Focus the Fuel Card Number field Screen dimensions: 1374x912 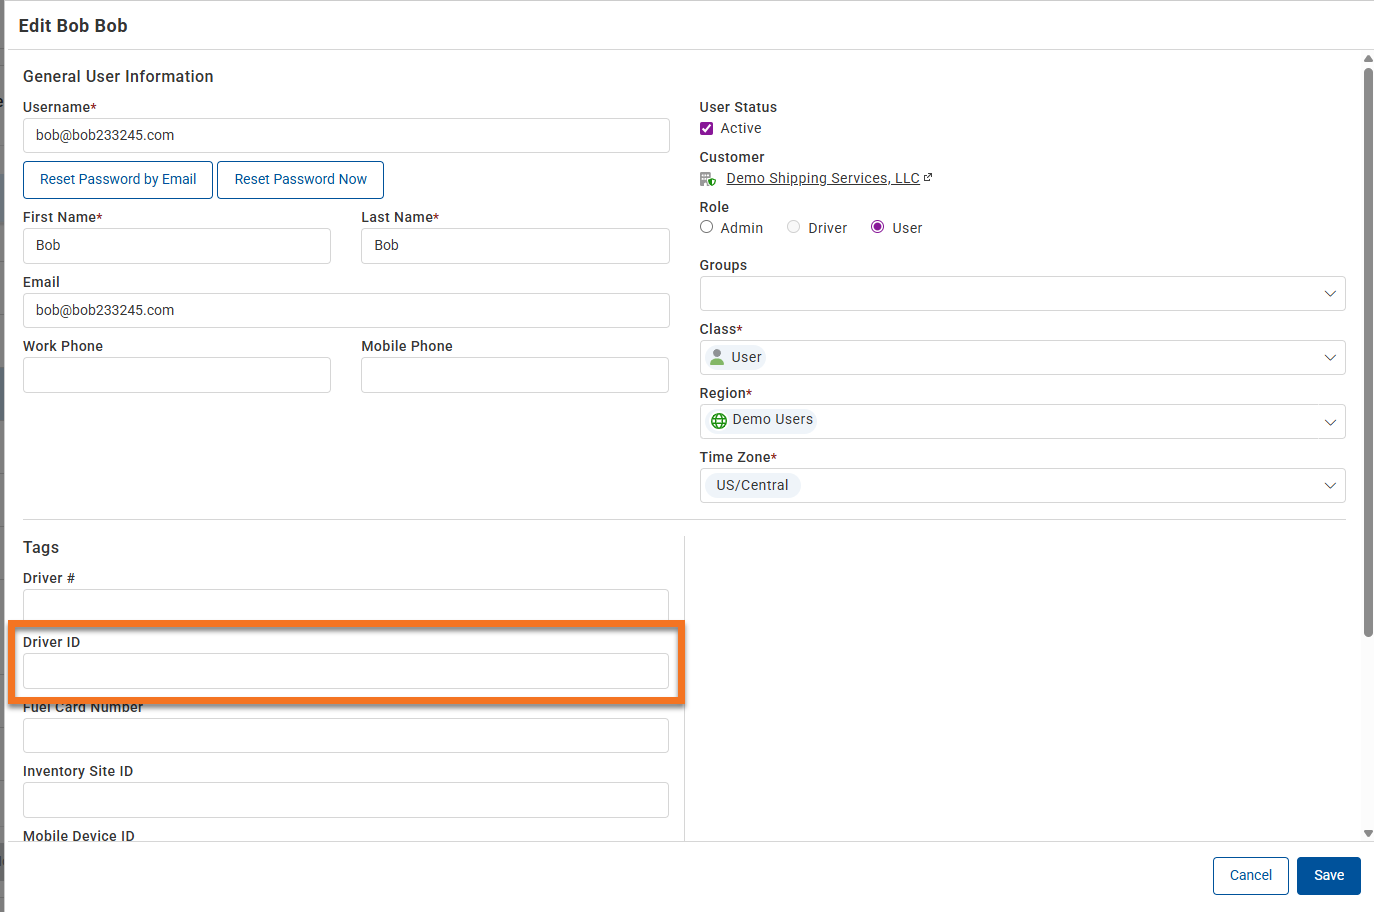pyautogui.click(x=346, y=735)
